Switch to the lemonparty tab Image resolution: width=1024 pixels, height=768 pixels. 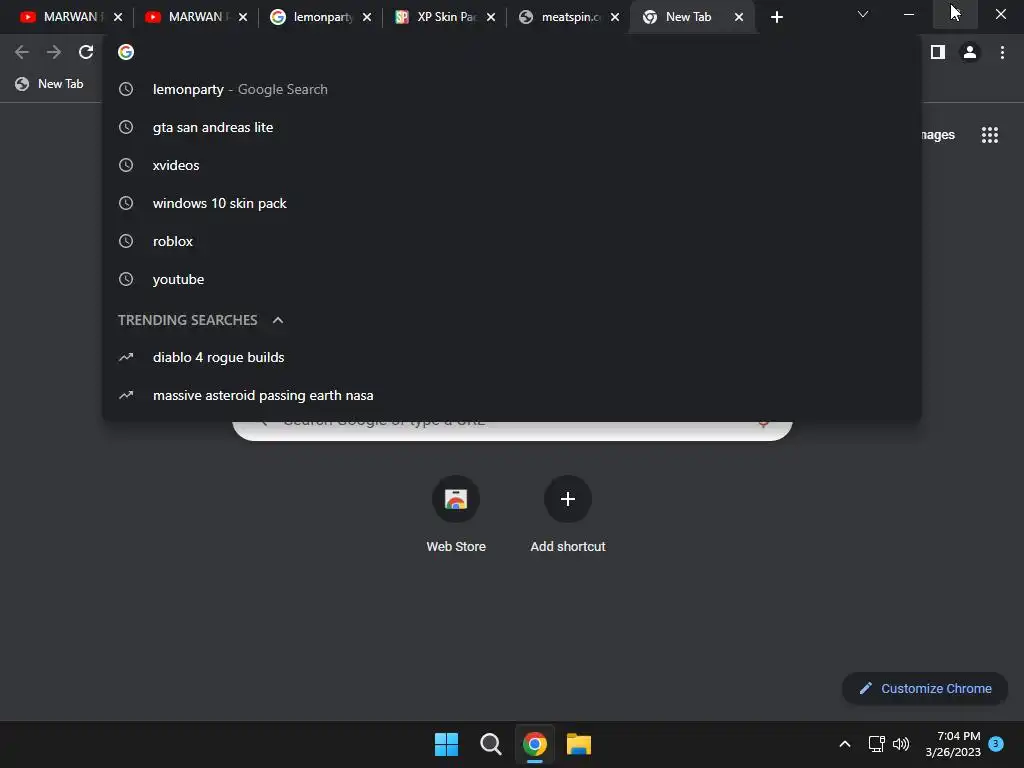click(x=320, y=17)
